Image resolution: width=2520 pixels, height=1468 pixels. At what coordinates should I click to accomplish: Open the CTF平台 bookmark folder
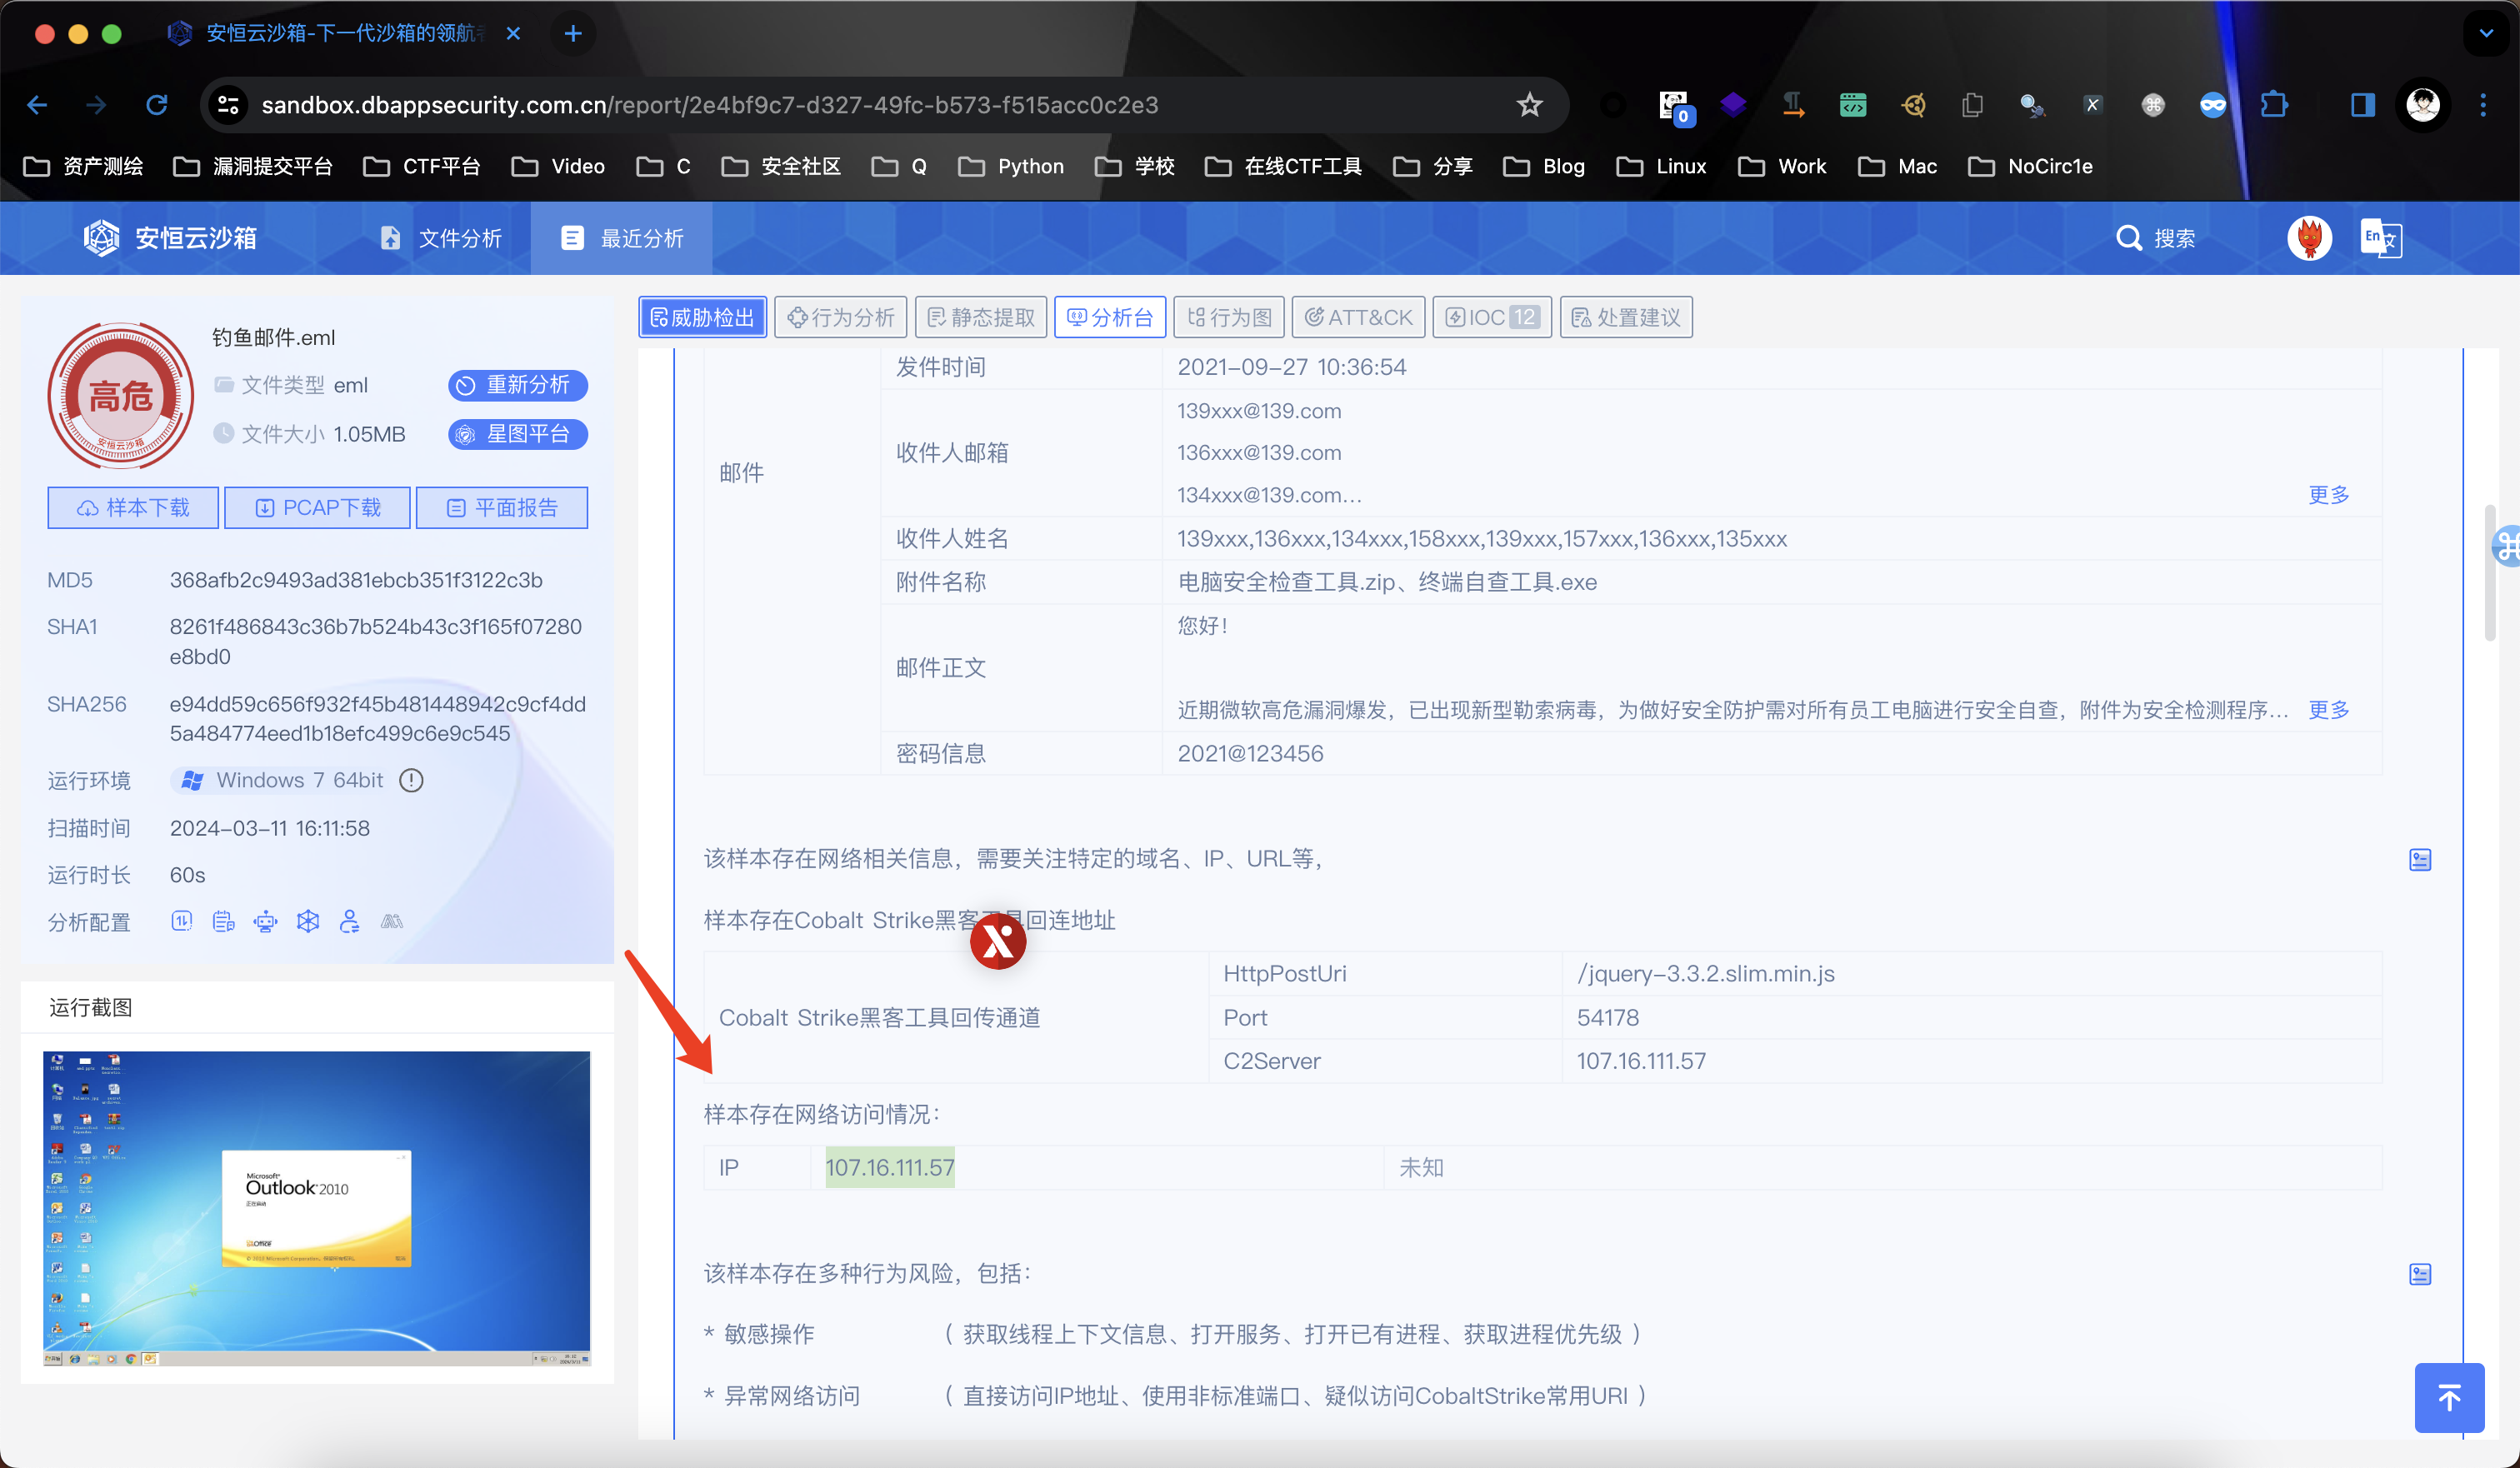pos(422,166)
